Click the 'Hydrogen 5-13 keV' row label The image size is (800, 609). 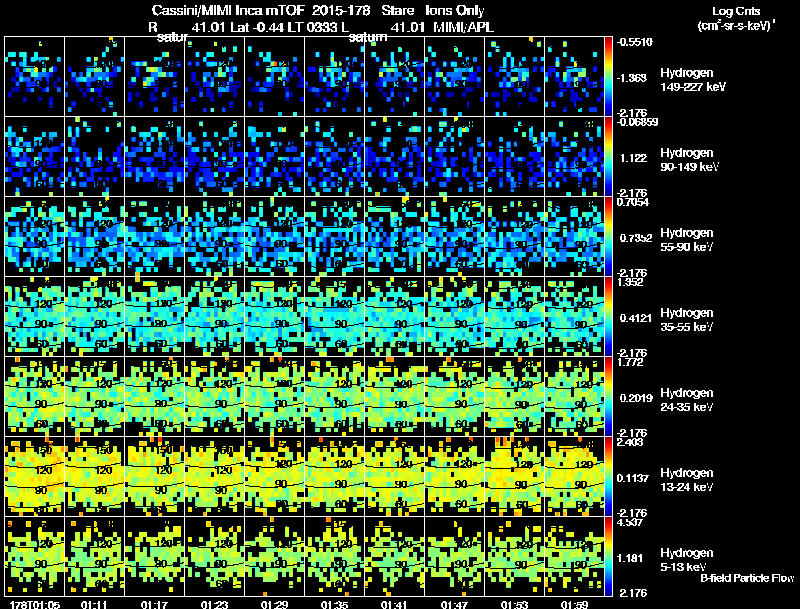[x=687, y=560]
